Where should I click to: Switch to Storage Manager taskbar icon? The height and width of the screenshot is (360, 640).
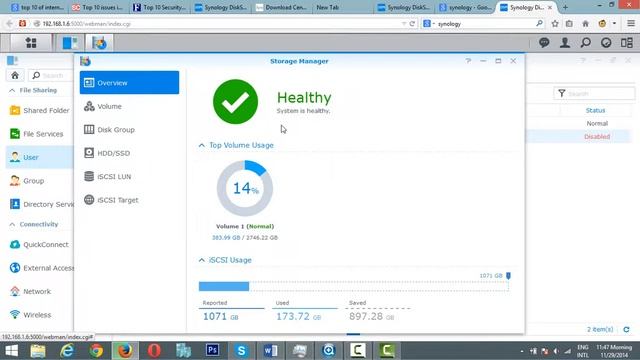[x=99, y=42]
